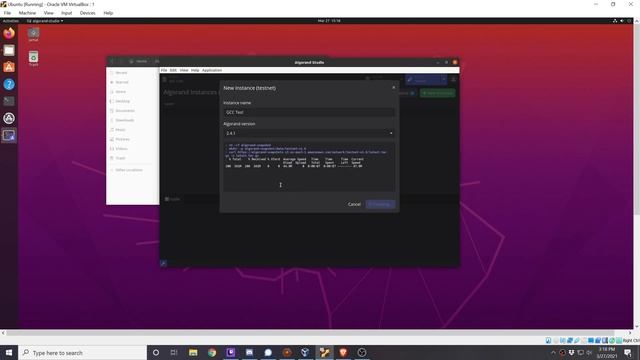Open VirtualBox Help menu

[x=108, y=13]
